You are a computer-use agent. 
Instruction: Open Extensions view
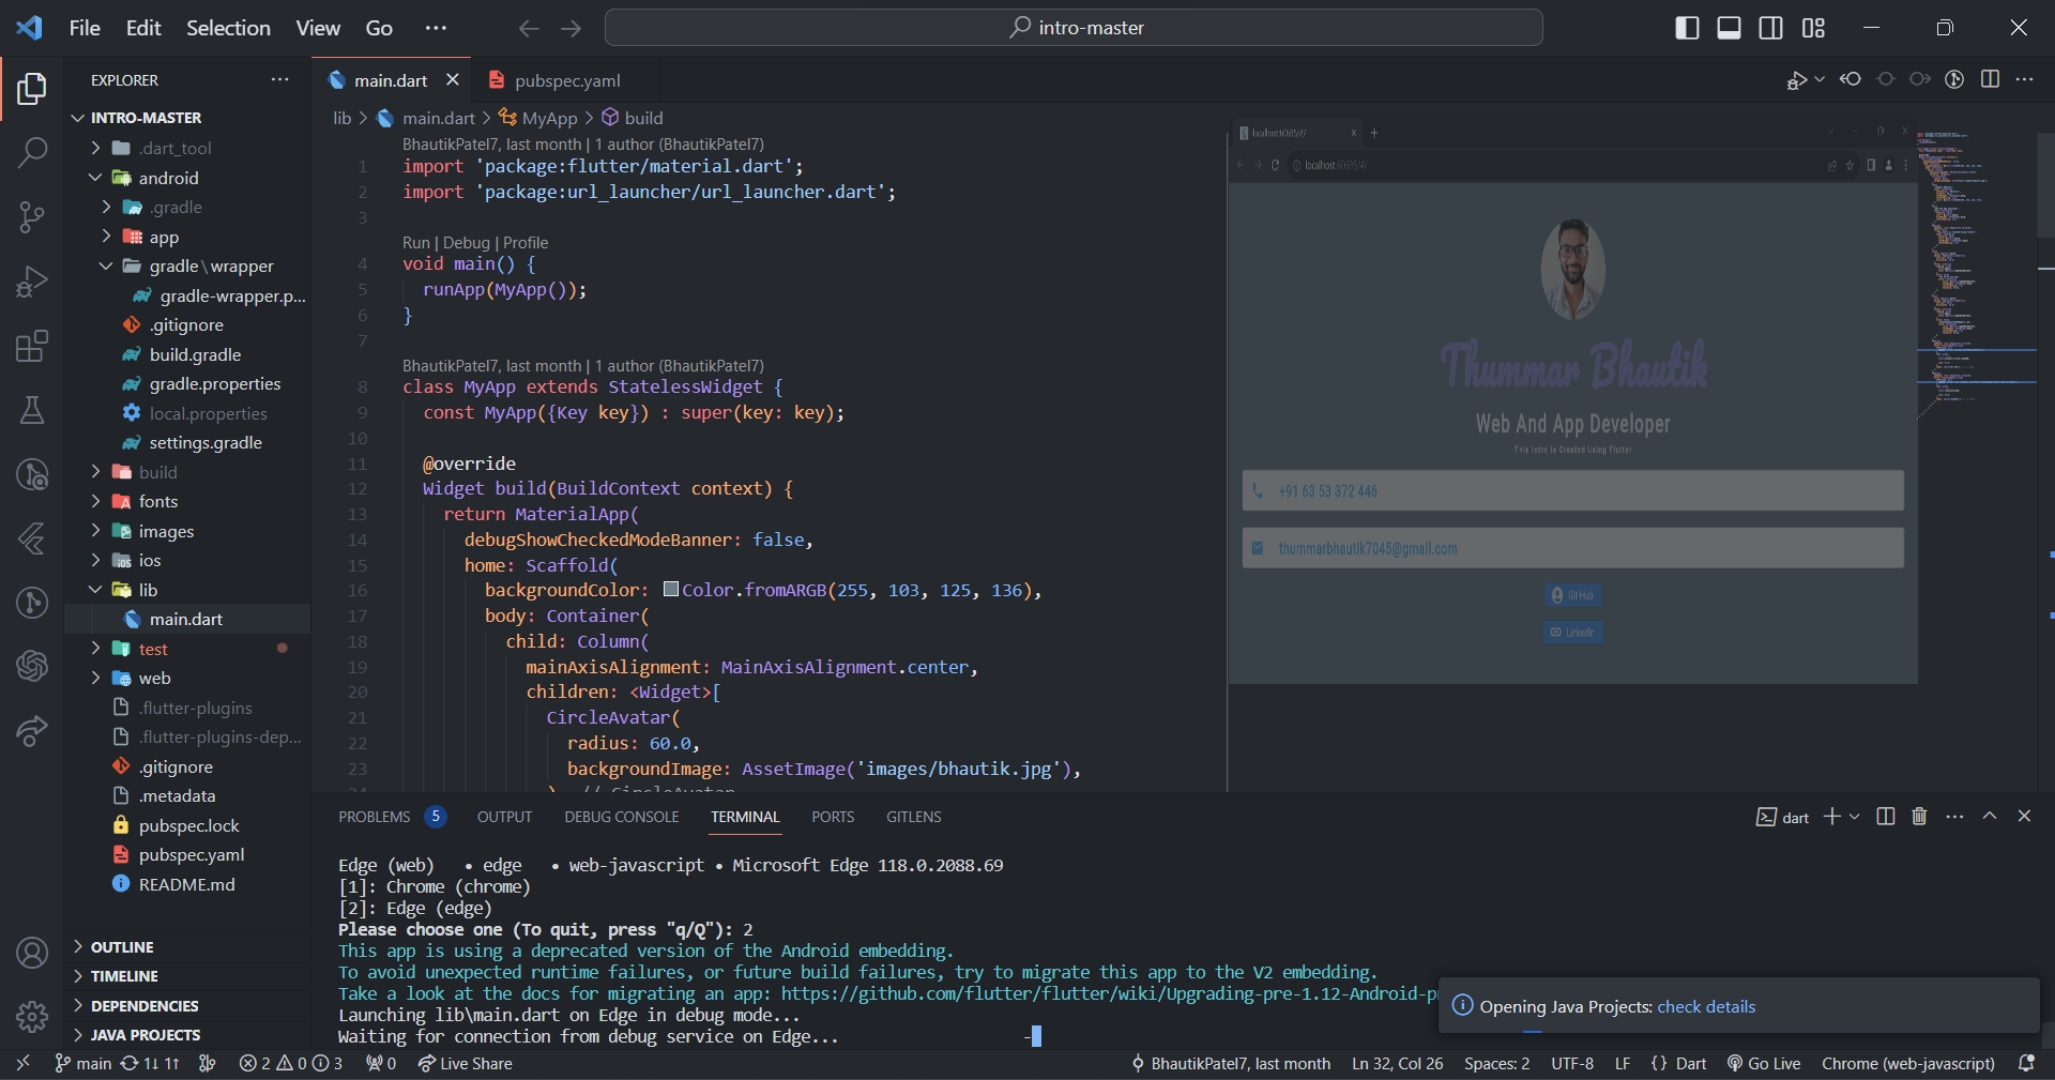pyautogui.click(x=32, y=346)
